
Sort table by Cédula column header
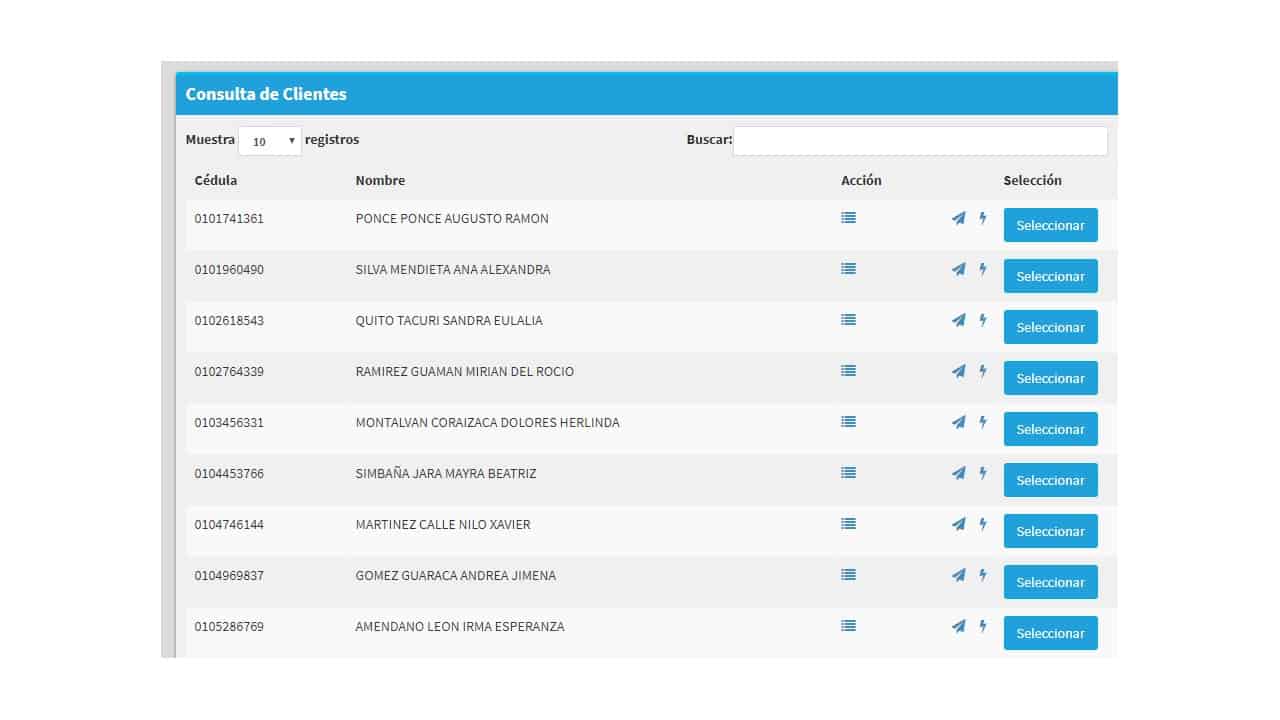point(216,181)
